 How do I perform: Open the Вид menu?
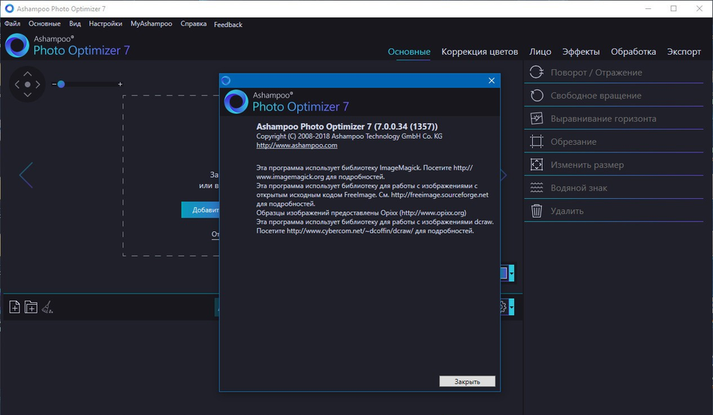(x=75, y=24)
